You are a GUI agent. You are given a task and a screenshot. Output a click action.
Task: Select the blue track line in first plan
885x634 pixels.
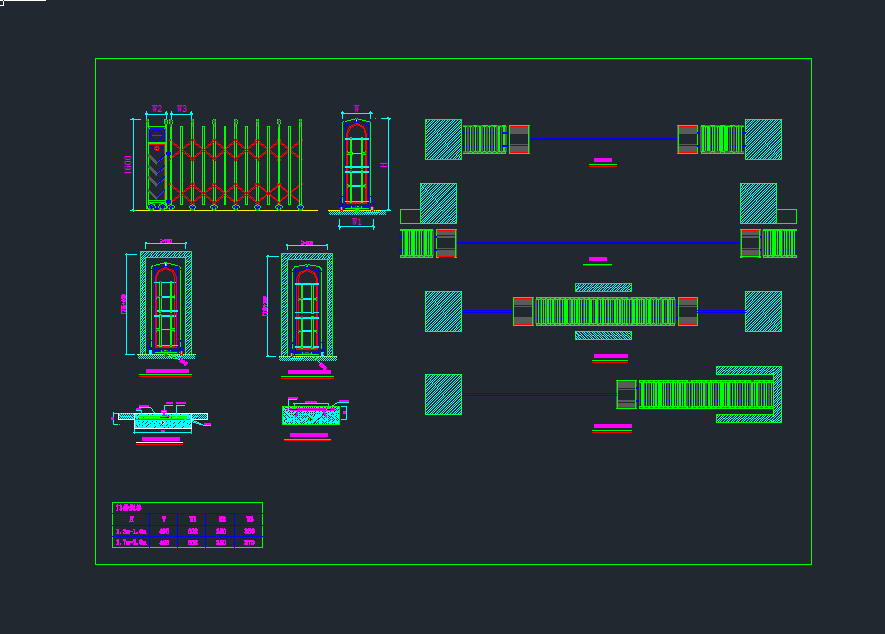coord(603,138)
